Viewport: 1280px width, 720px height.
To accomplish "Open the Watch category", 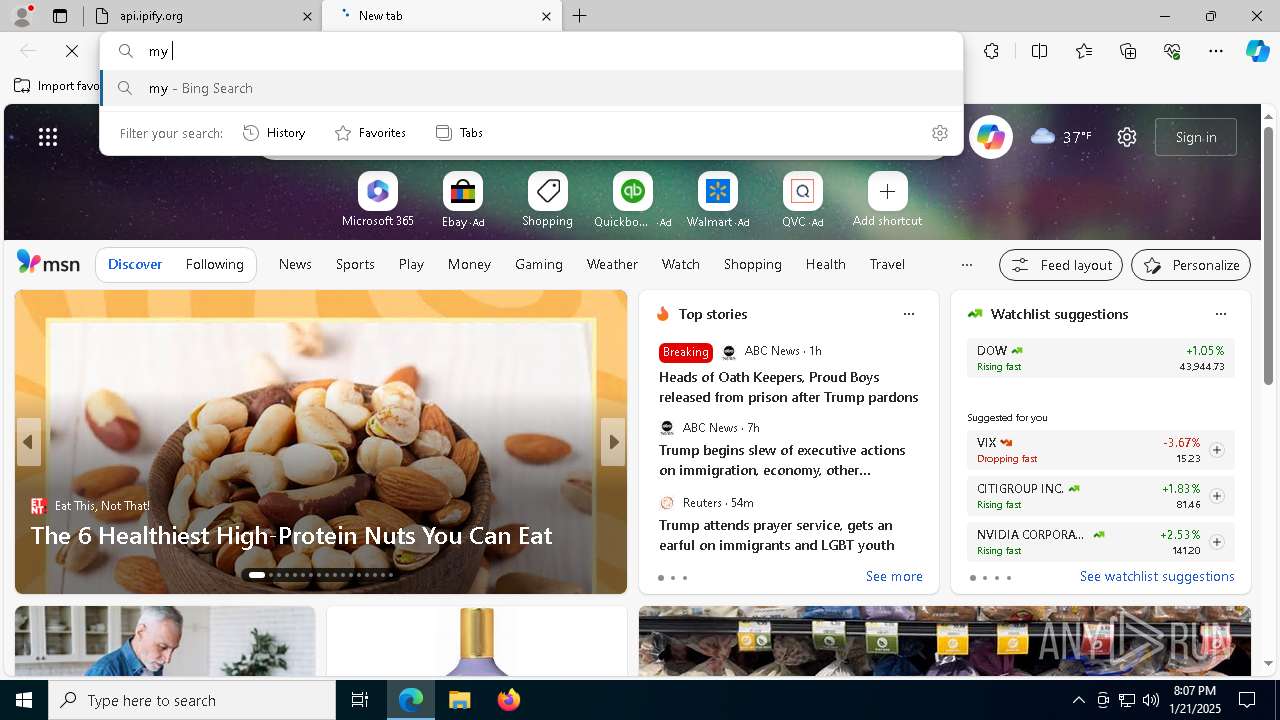I will [x=681, y=264].
